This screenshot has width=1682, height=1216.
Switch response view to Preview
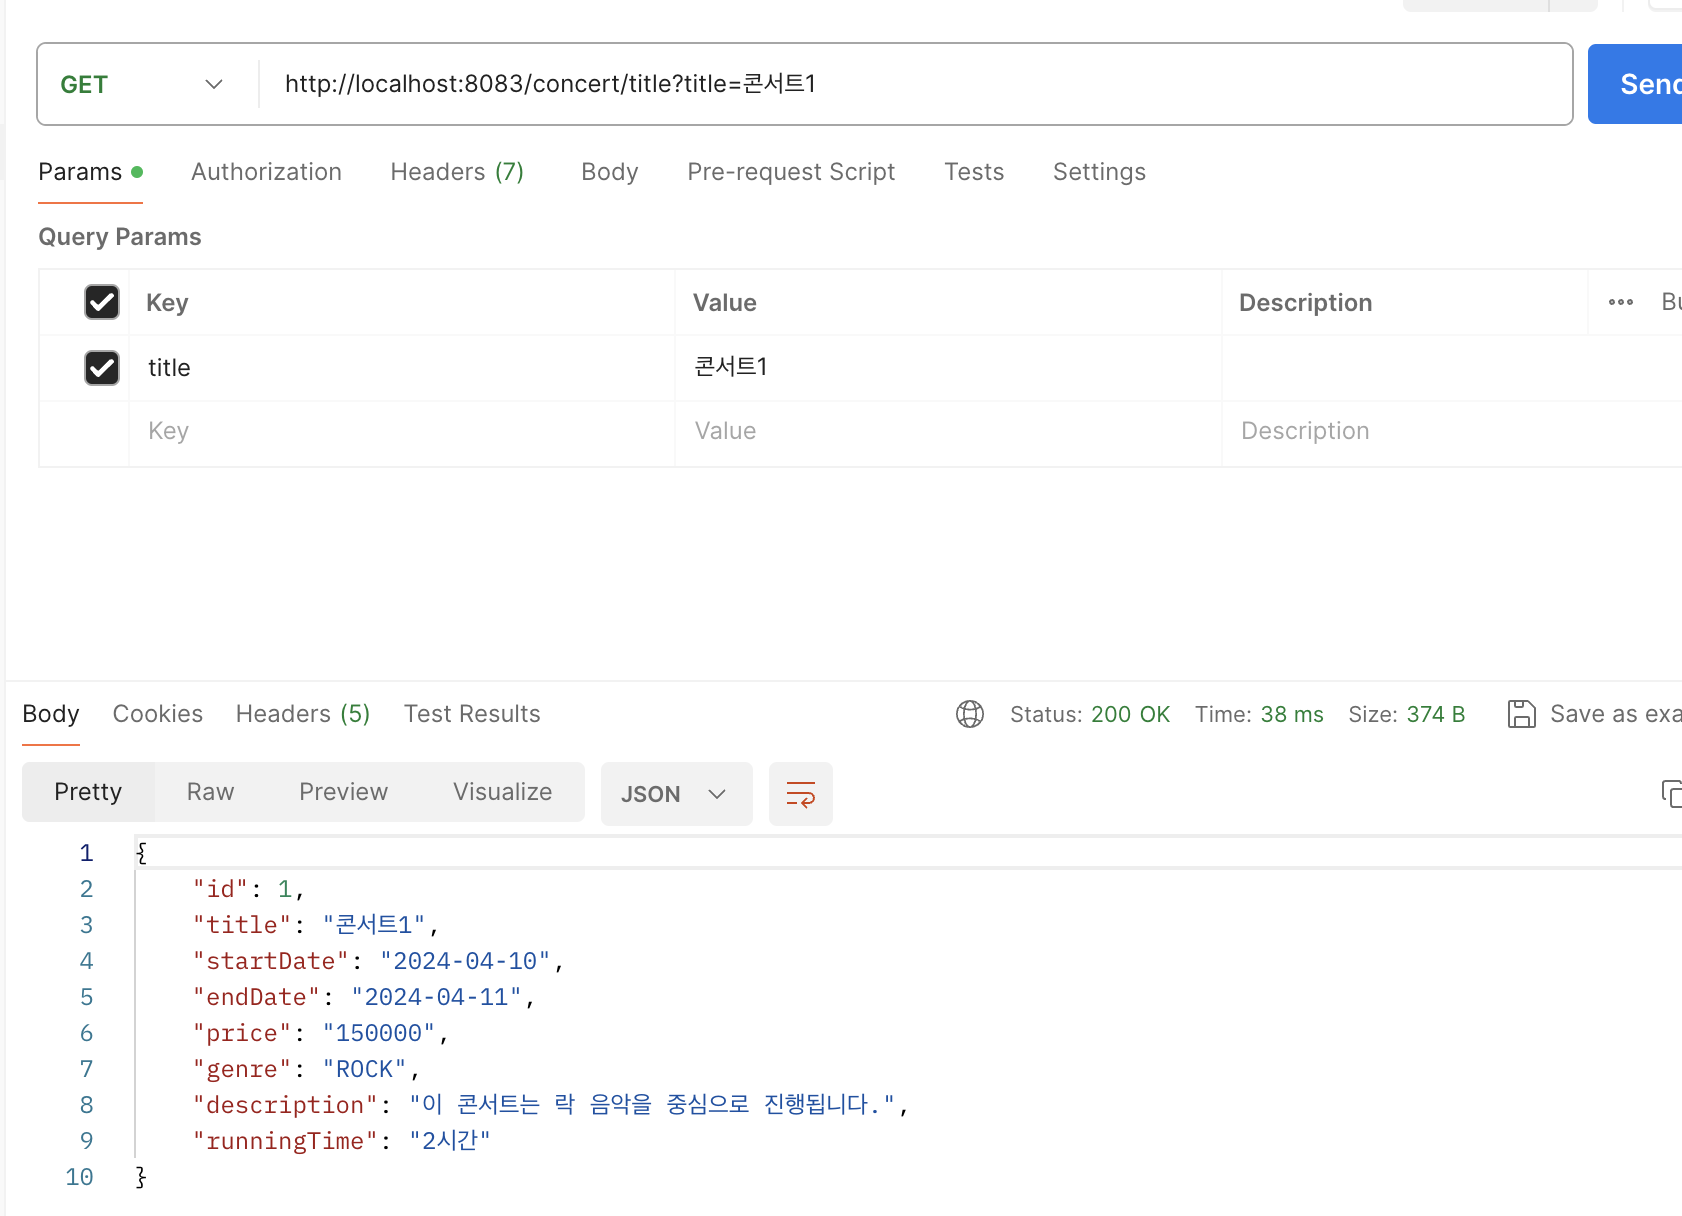tap(343, 792)
